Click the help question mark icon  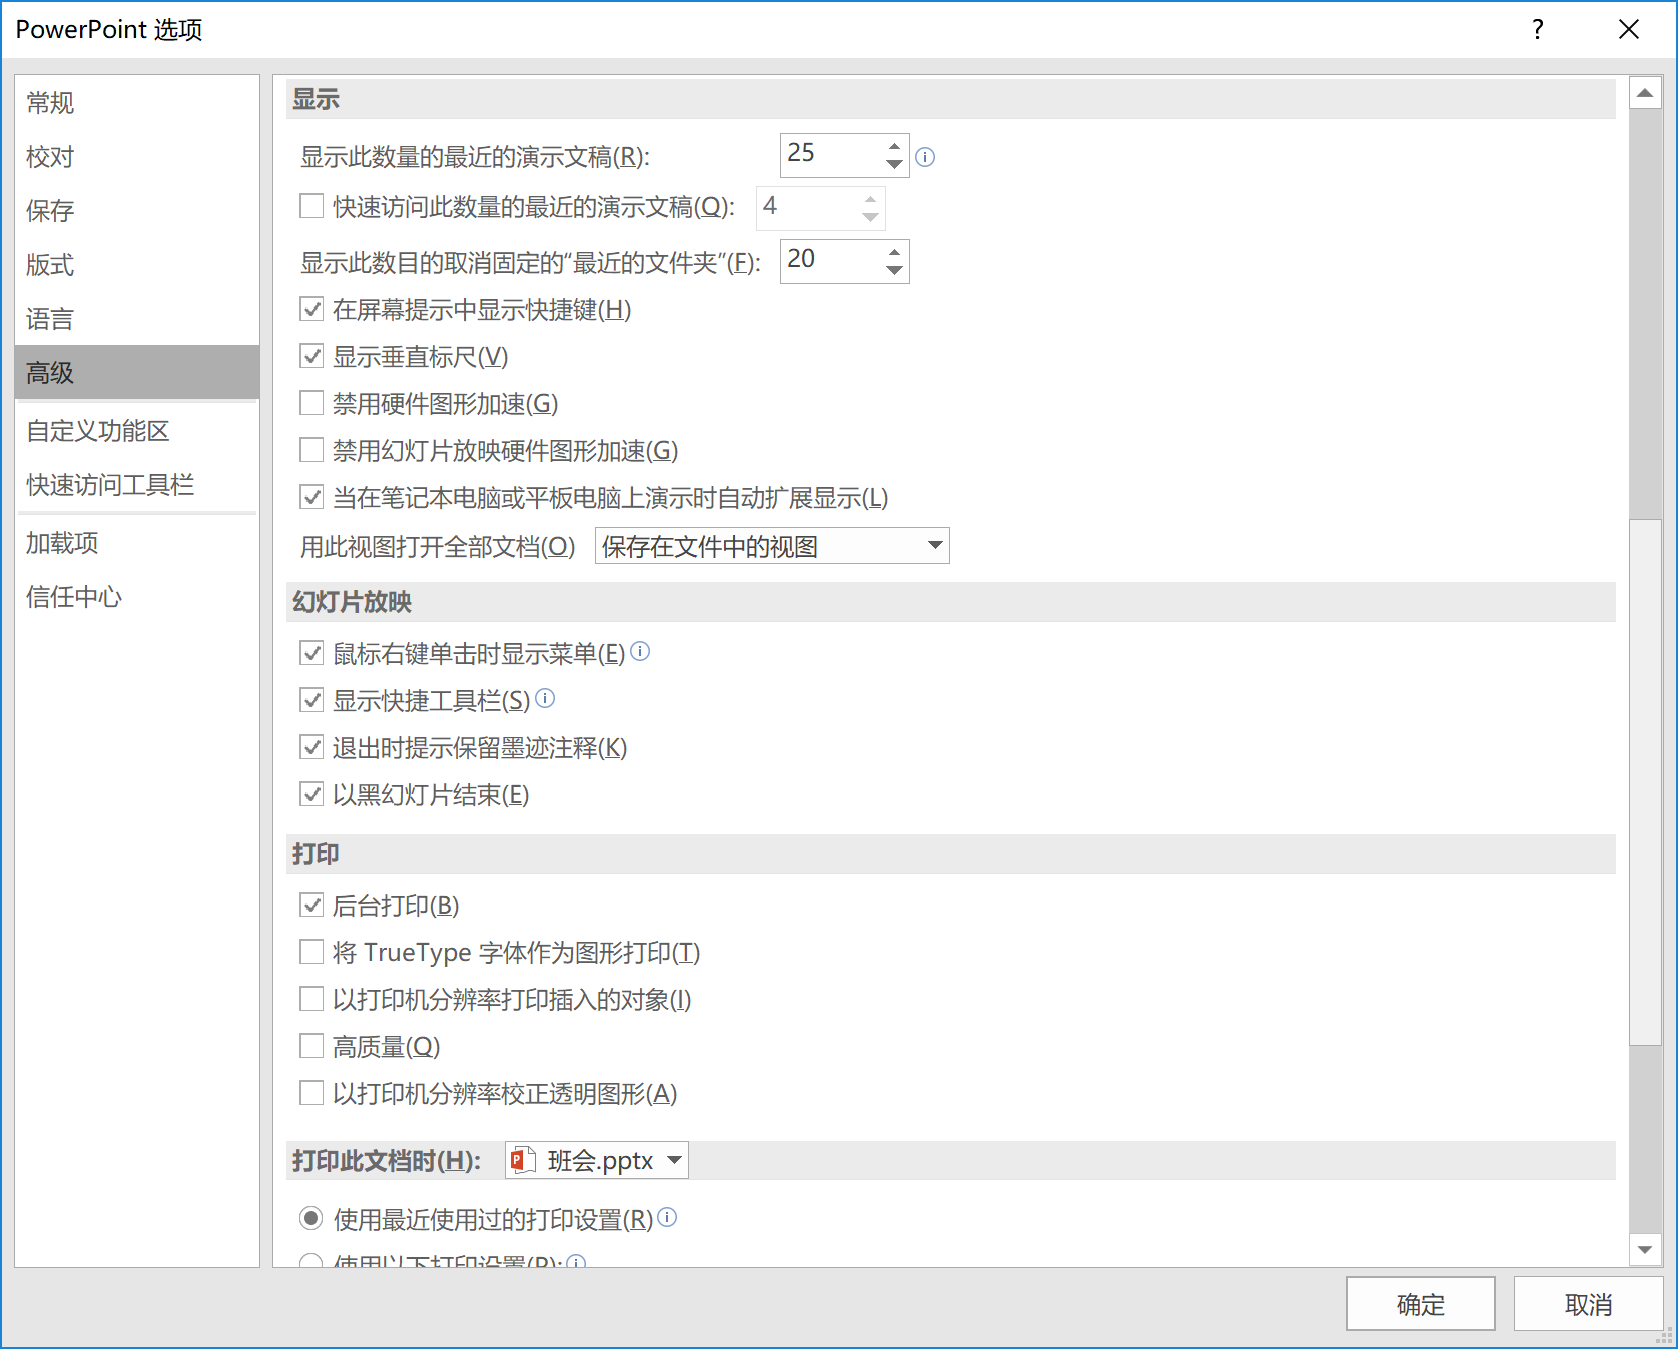1538,29
